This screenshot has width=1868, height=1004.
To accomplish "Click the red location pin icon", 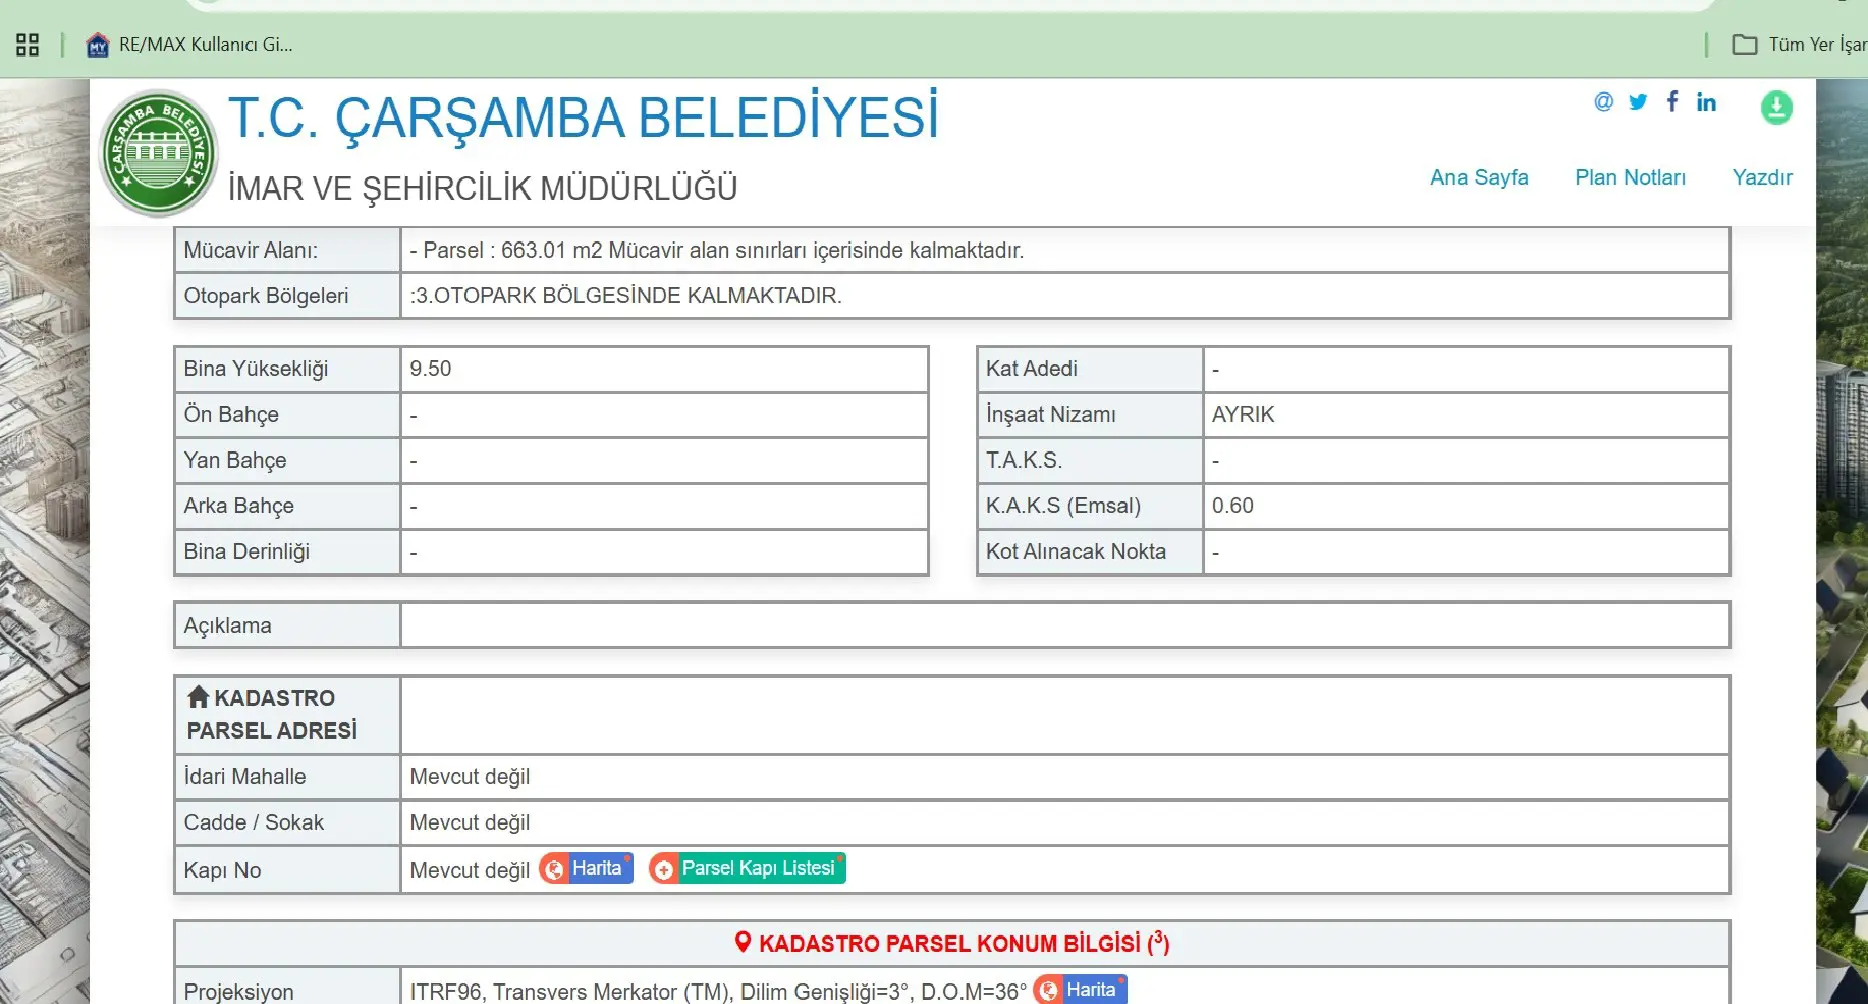I will tap(743, 942).
